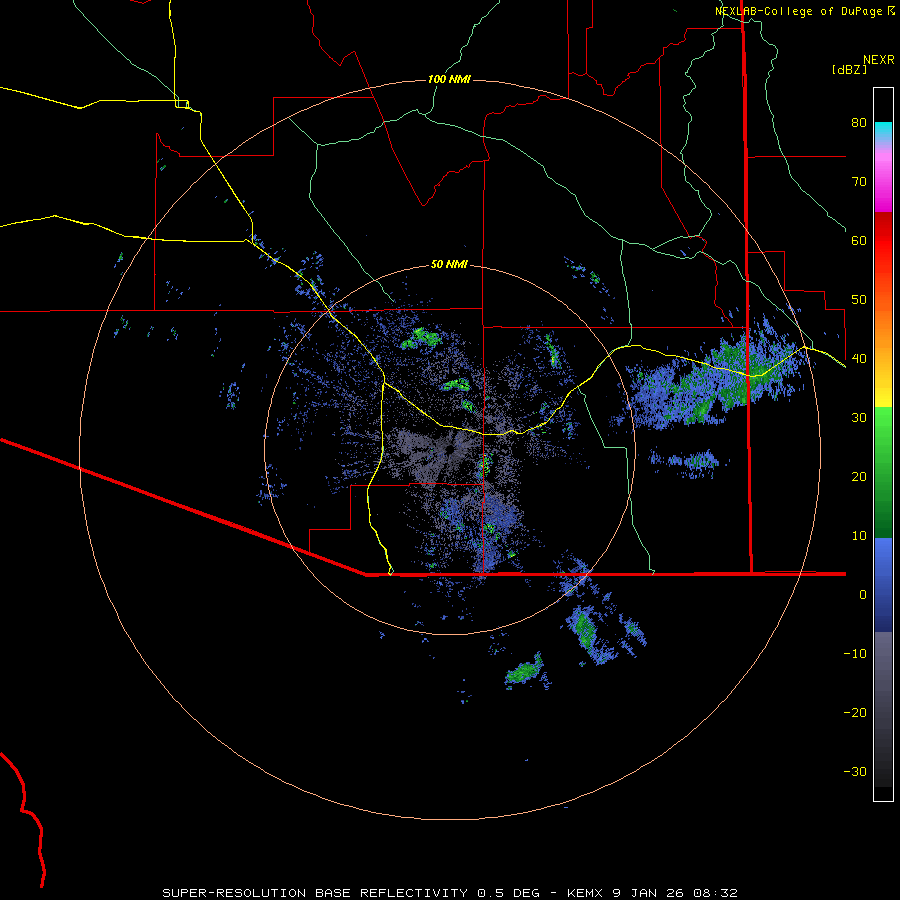Click the "[dBZ]" unit label
Image resolution: width=900 pixels, height=900 pixels.
pyautogui.click(x=849, y=69)
